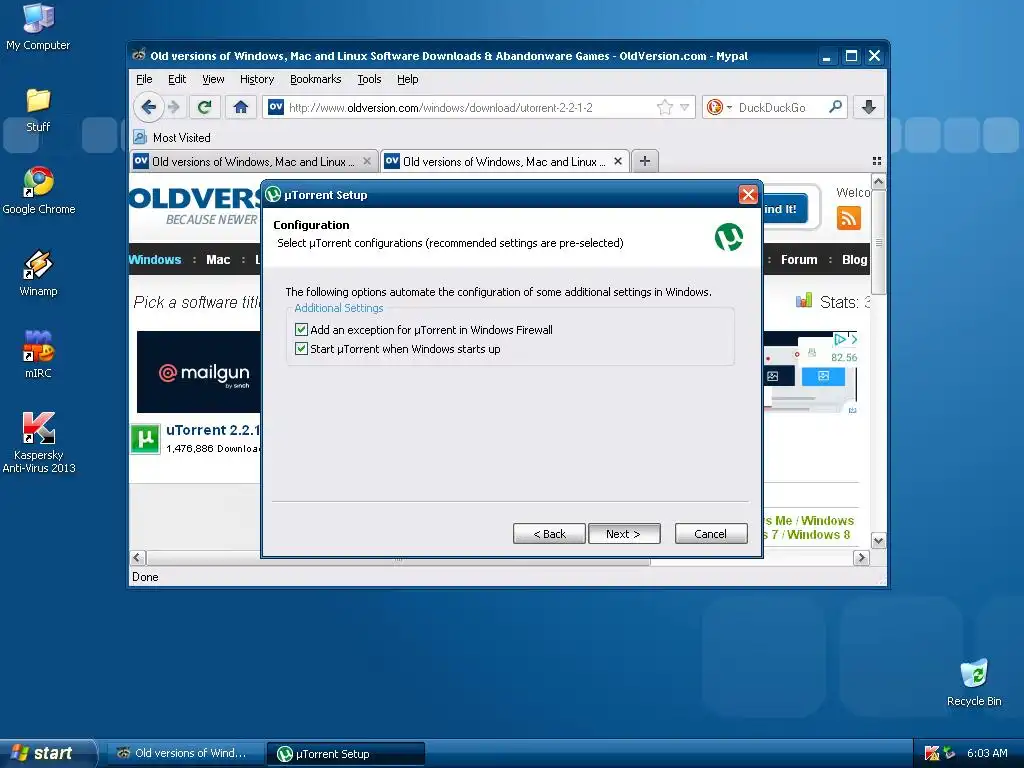Screen dimensions: 1024x768
Task: Open the Tools menu
Action: [369, 79]
